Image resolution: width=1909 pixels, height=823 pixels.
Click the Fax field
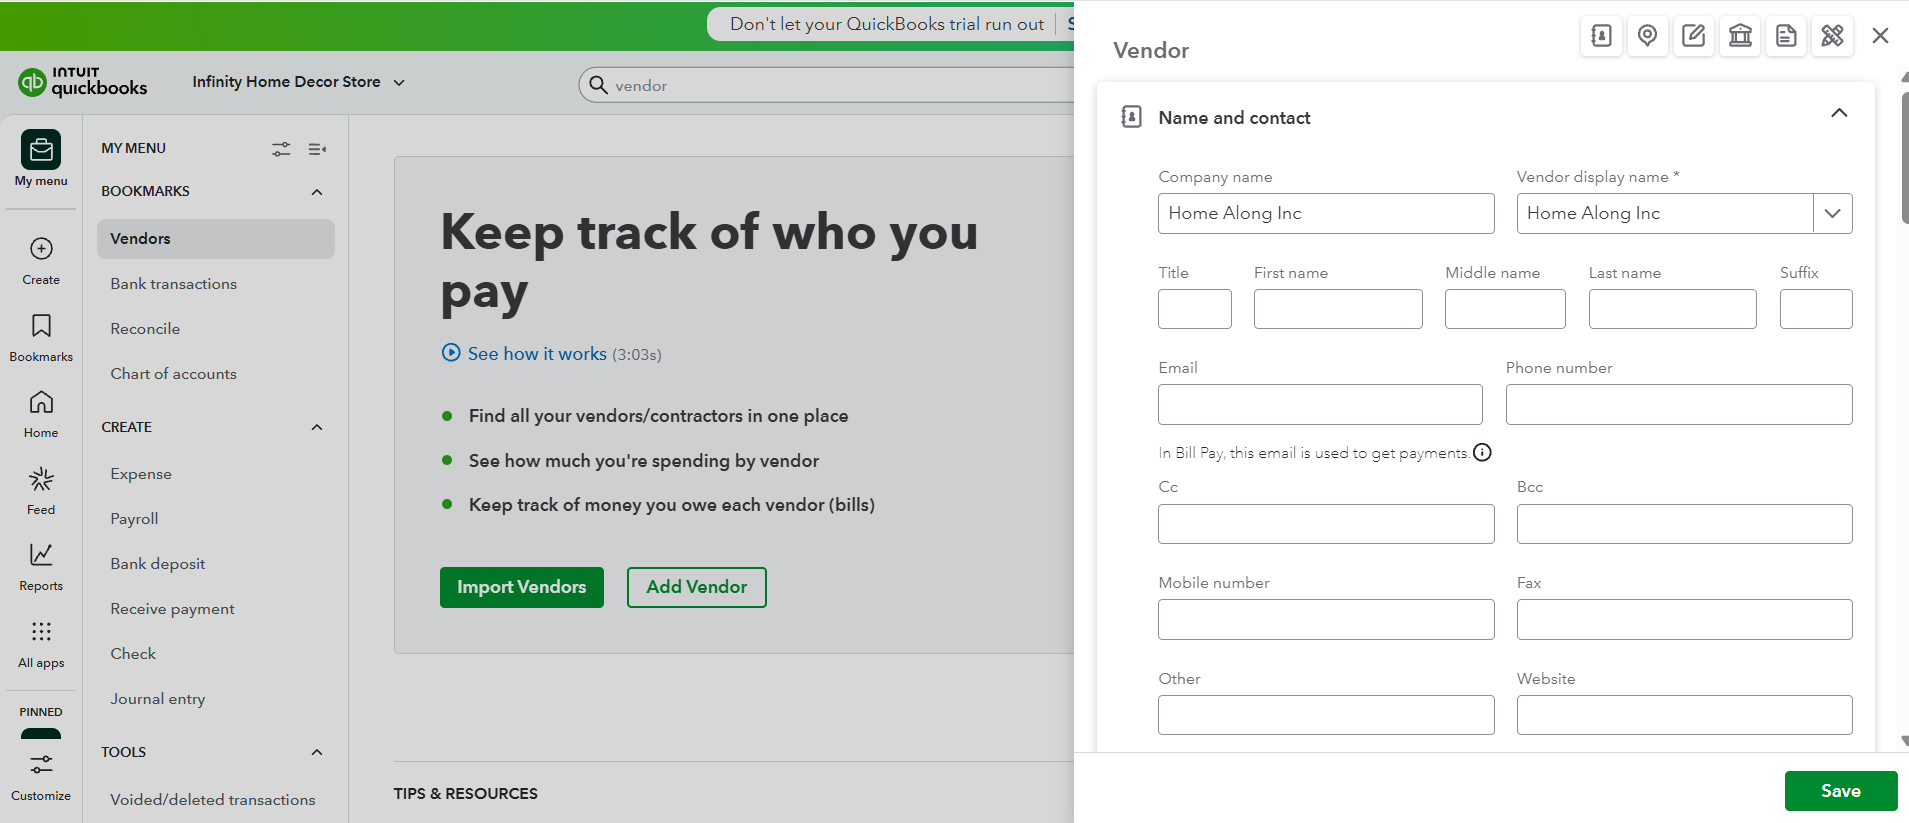[1685, 619]
